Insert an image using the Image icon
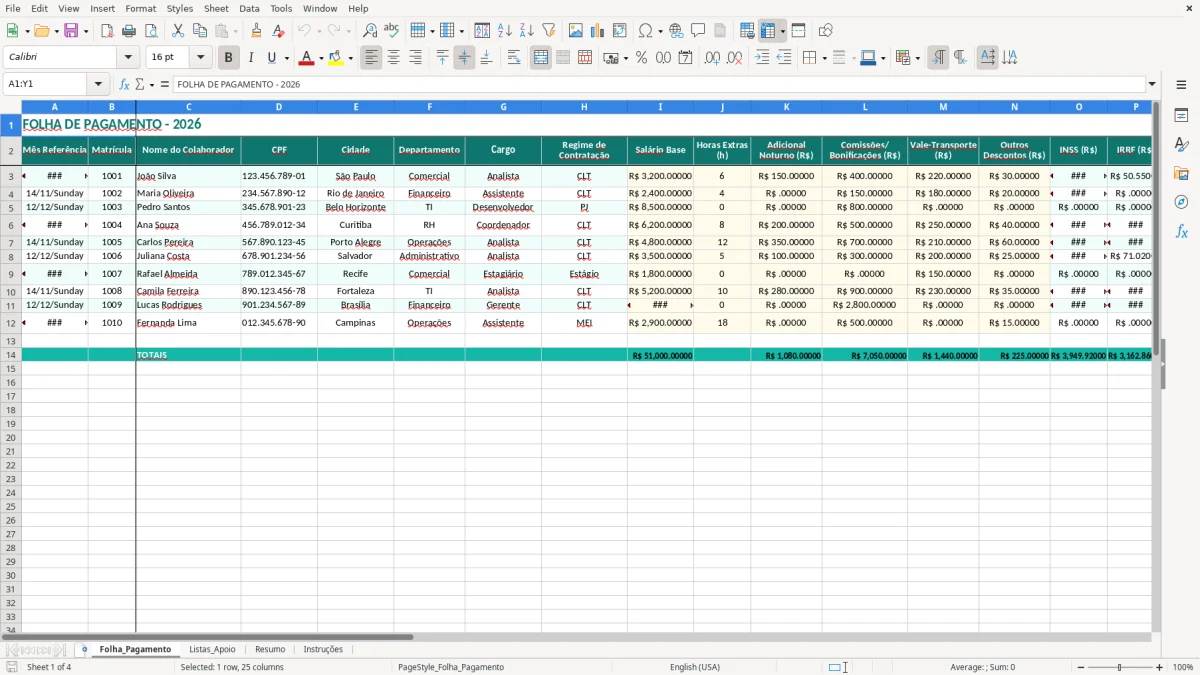 (x=576, y=31)
